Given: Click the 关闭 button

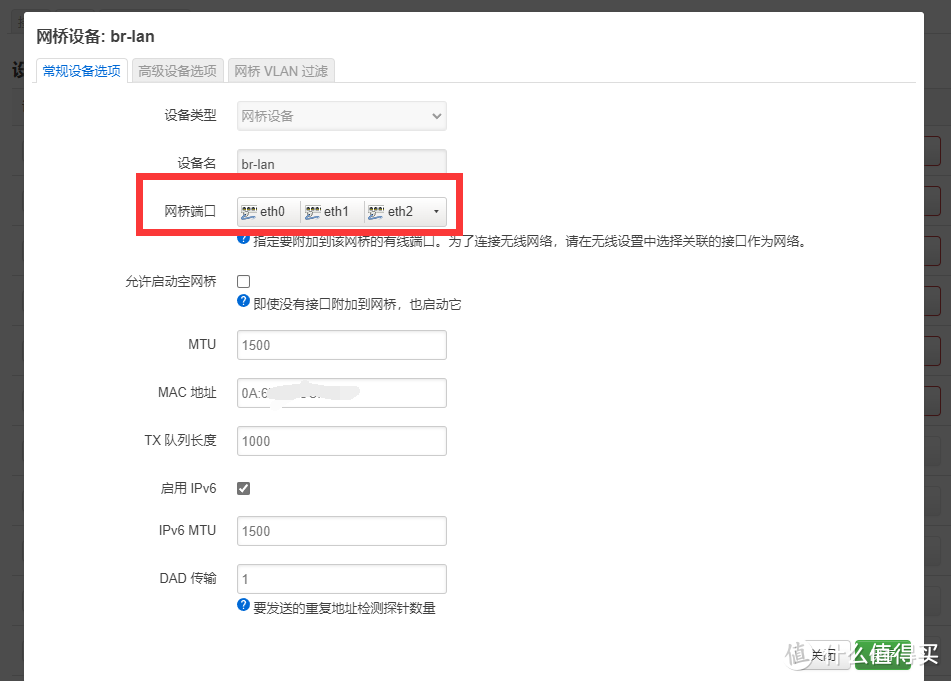Looking at the screenshot, I should [x=826, y=655].
